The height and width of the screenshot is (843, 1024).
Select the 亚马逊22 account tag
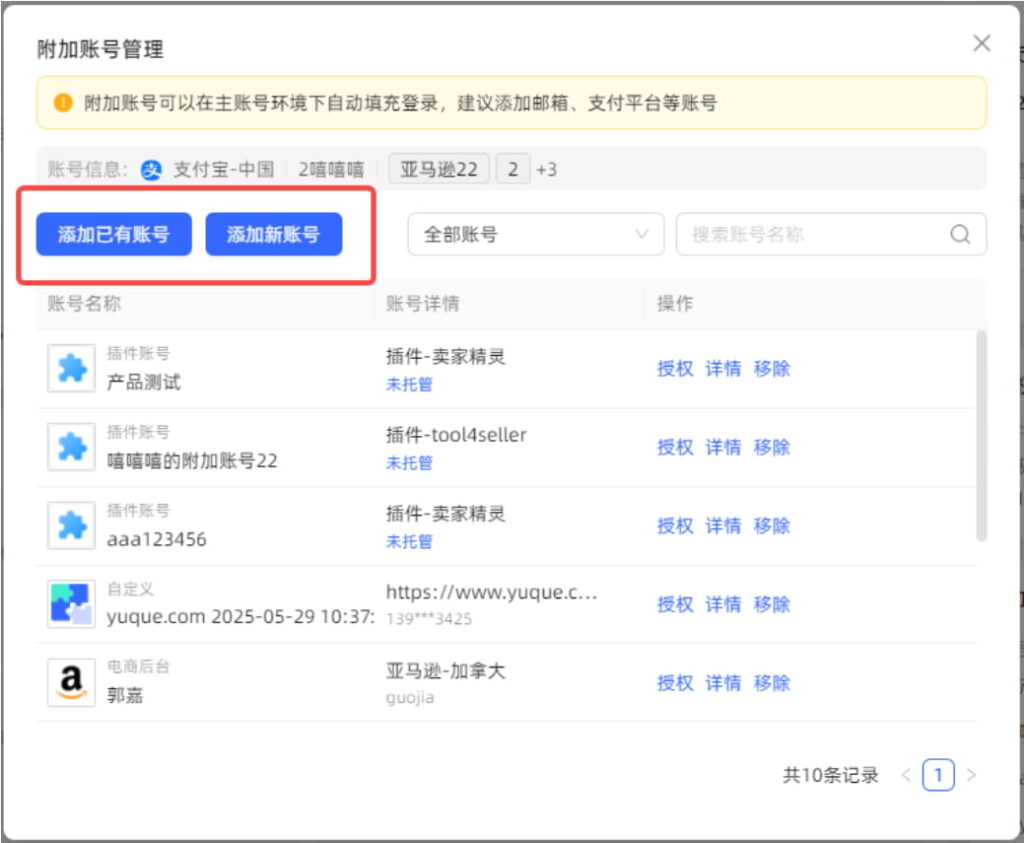tap(439, 169)
